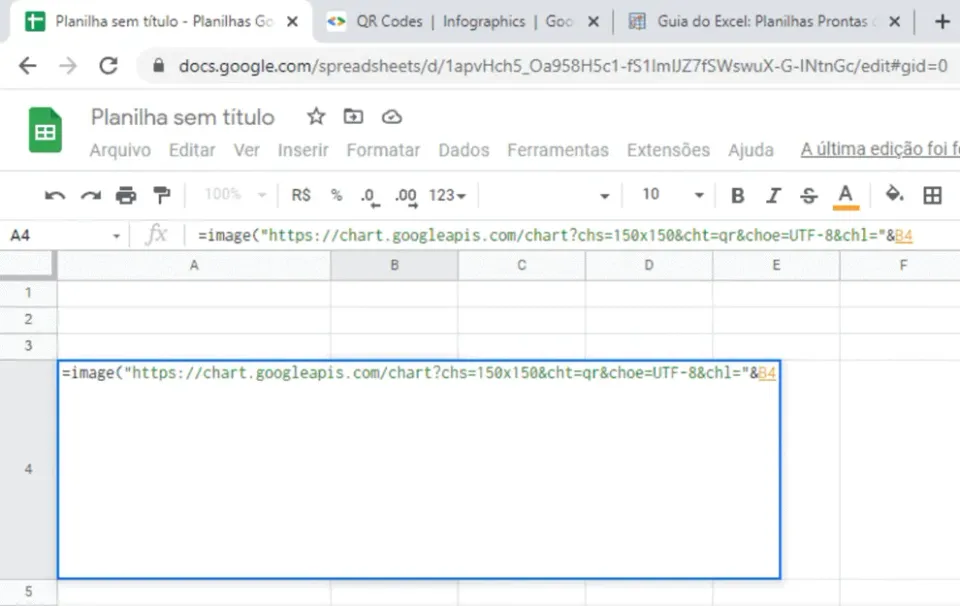Image resolution: width=960 pixels, height=606 pixels.
Task: Check cloud save status icon
Action: 392,116
